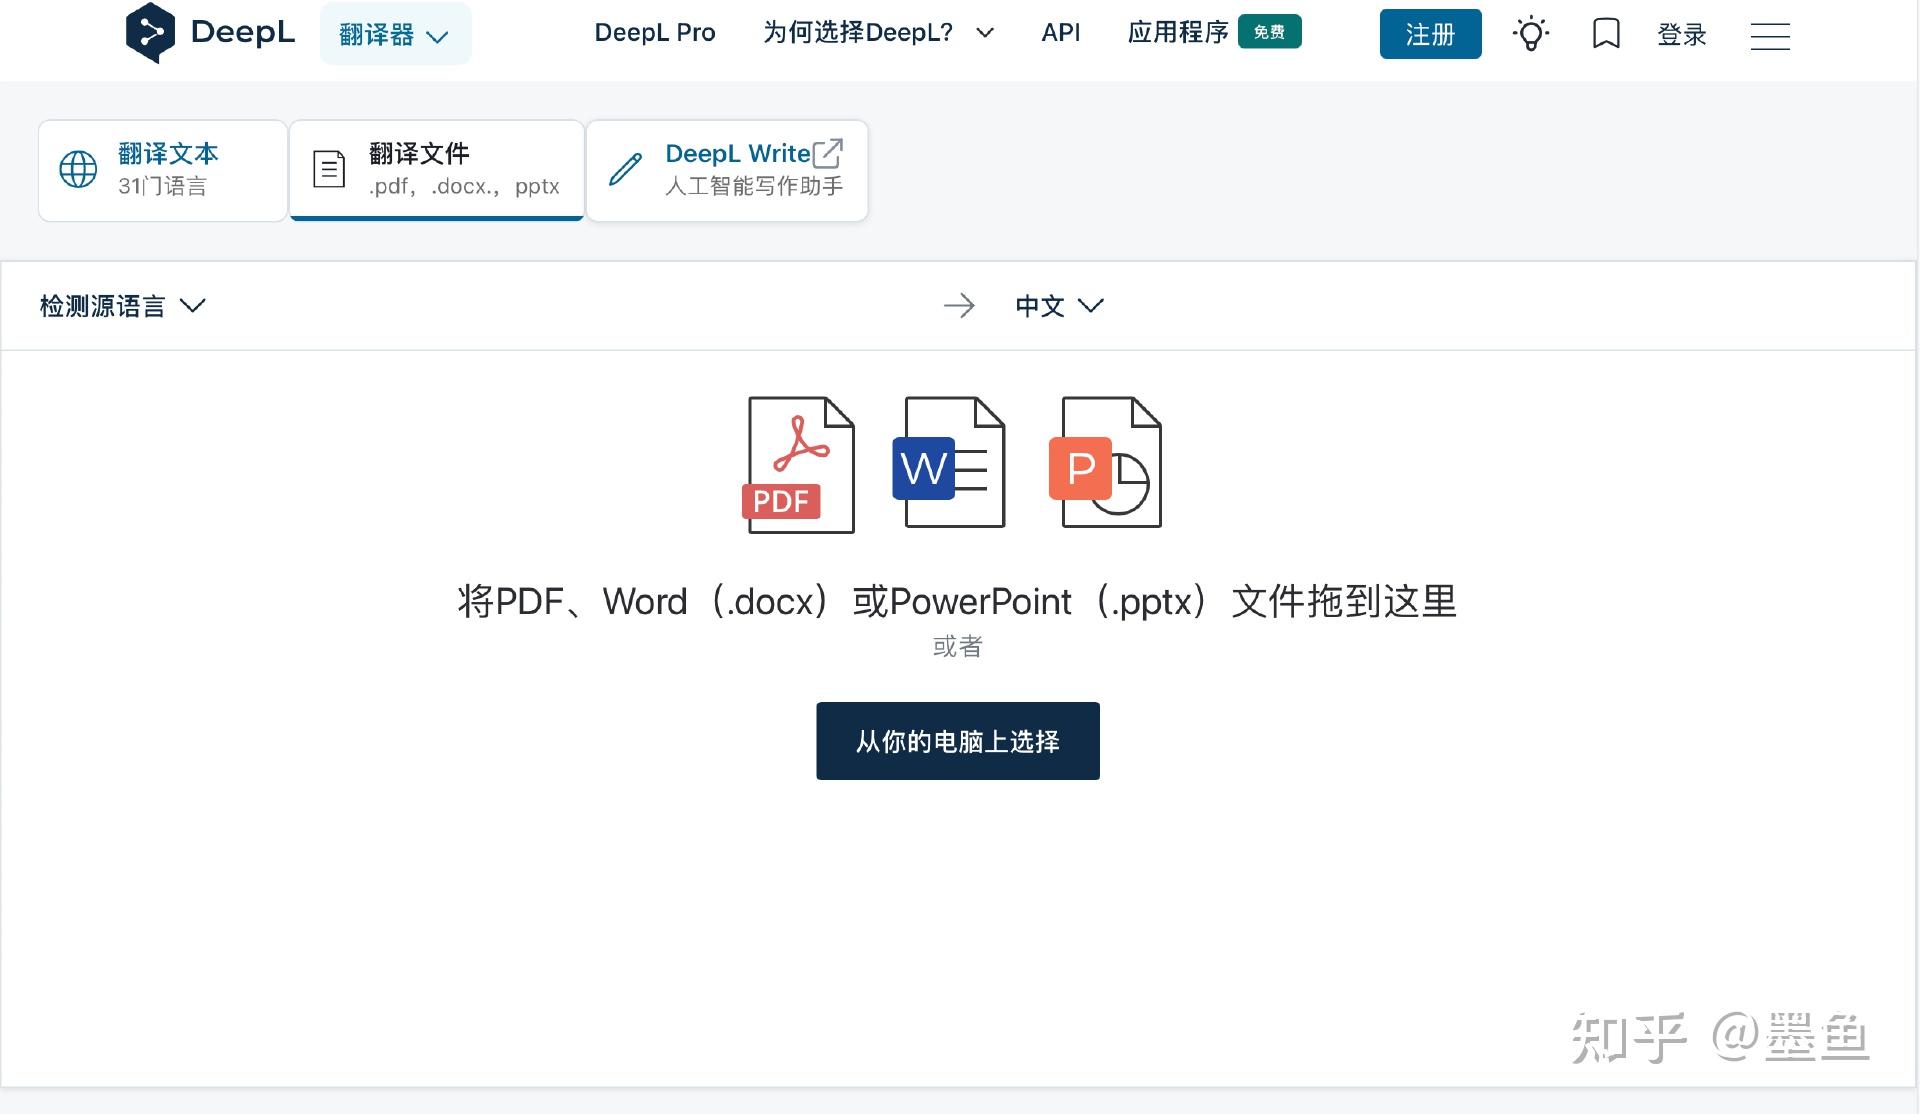The width and height of the screenshot is (1920, 1114).
Task: Switch to the 翻译文本 tab
Action: pos(163,170)
